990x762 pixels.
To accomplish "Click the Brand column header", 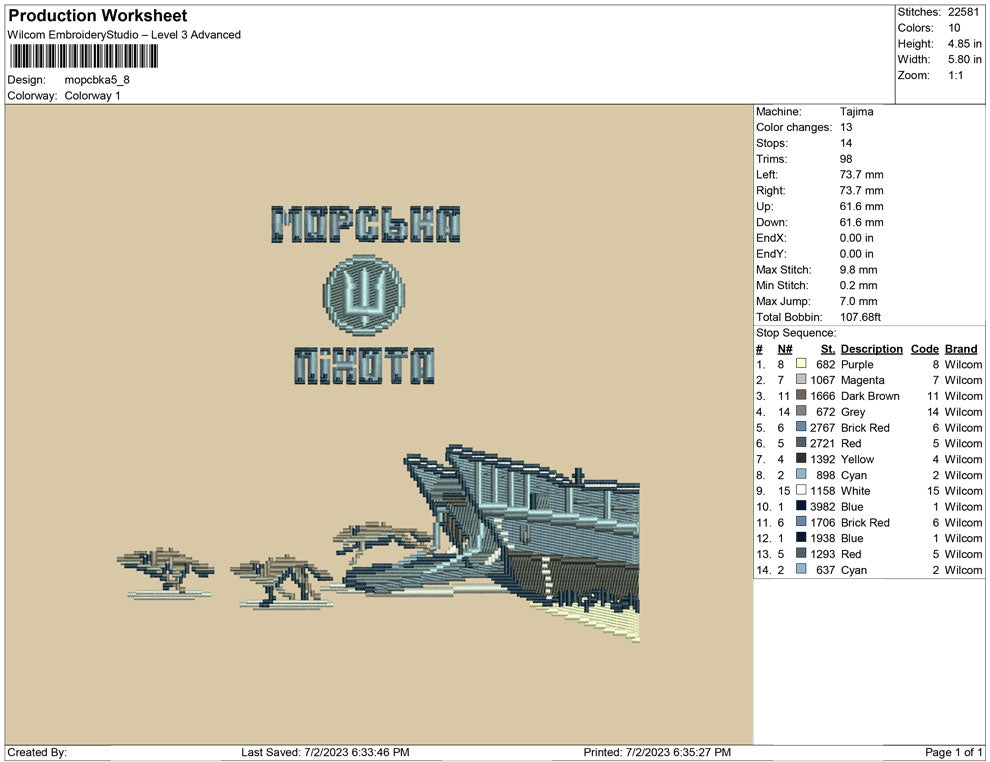I will pyautogui.click(x=960, y=349).
